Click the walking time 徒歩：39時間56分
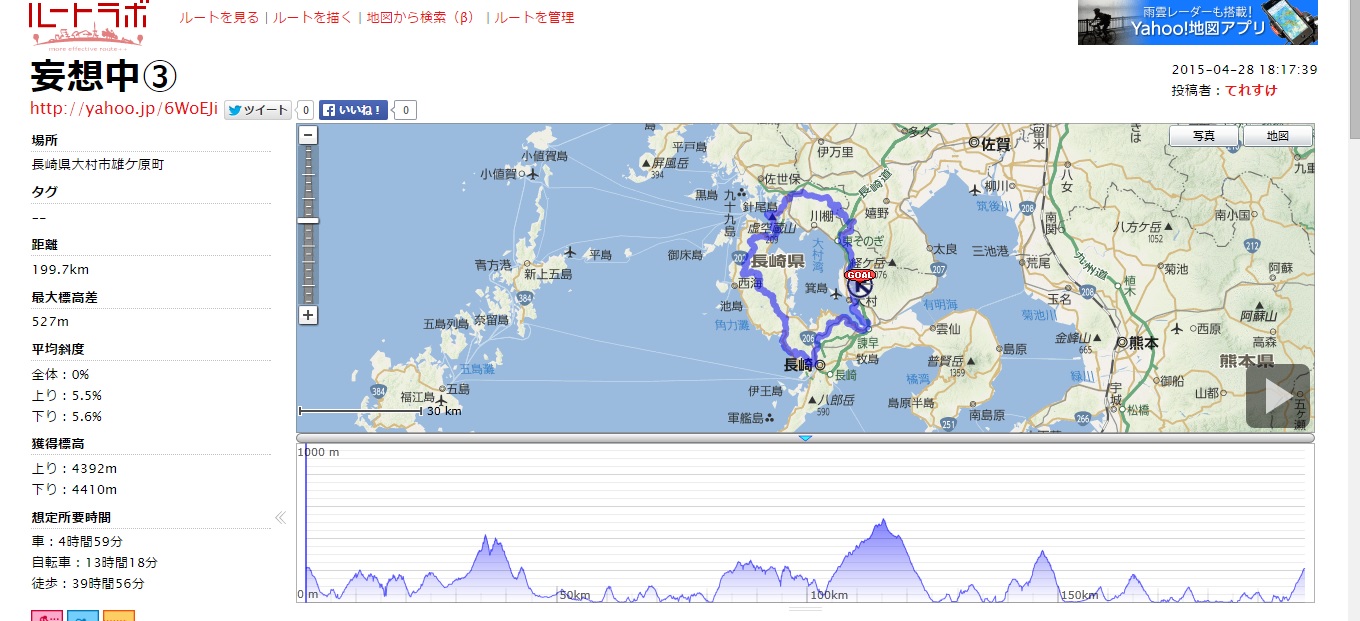 [x=88, y=583]
